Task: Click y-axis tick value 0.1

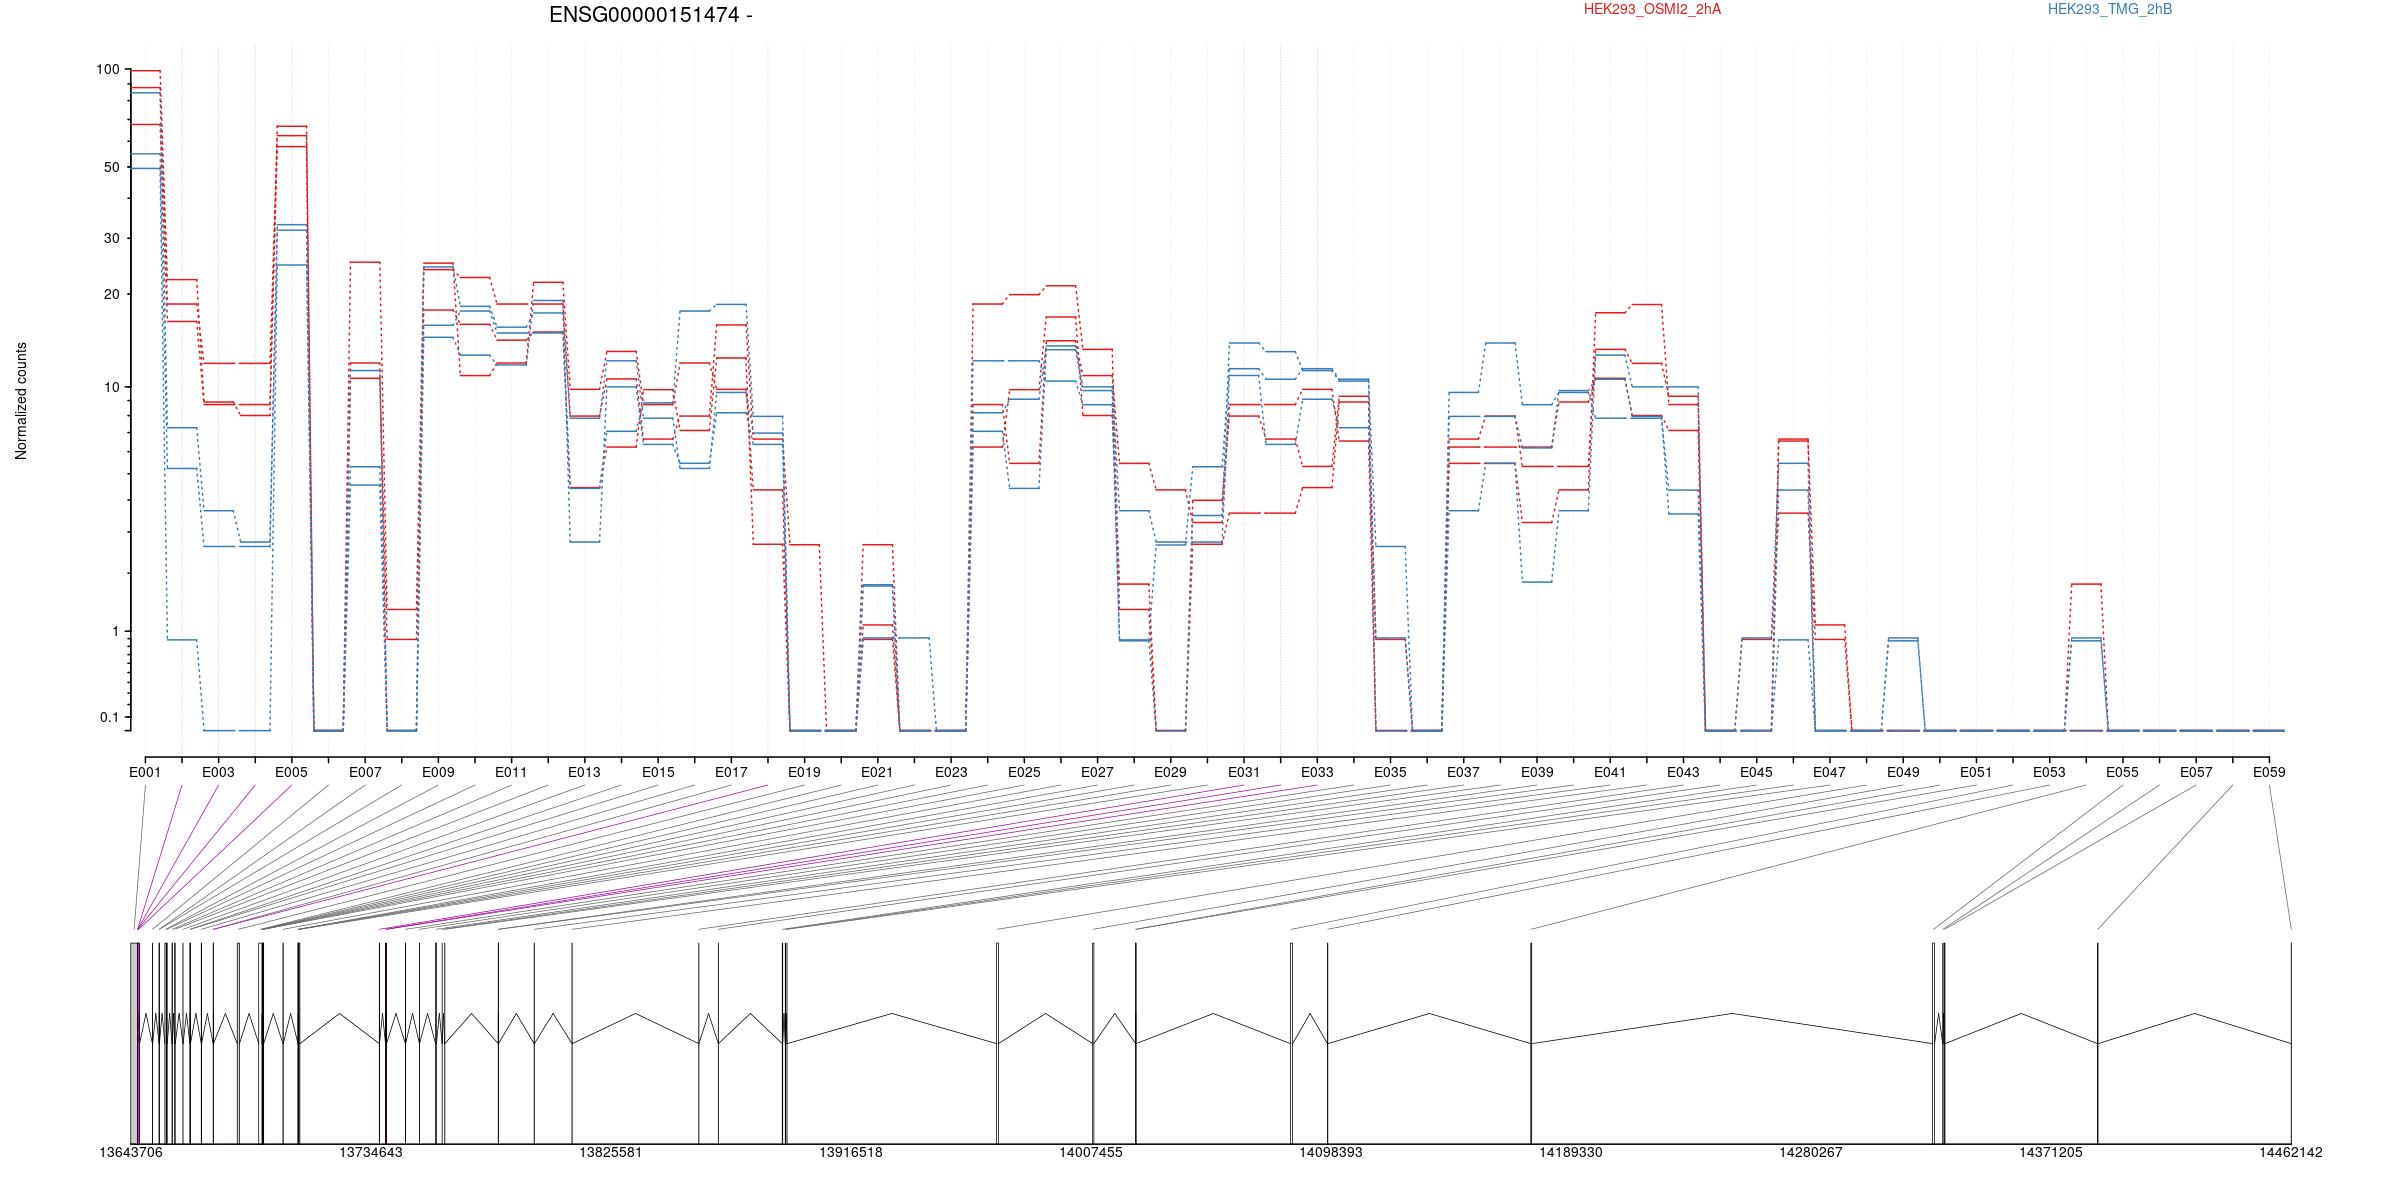Action: point(110,717)
